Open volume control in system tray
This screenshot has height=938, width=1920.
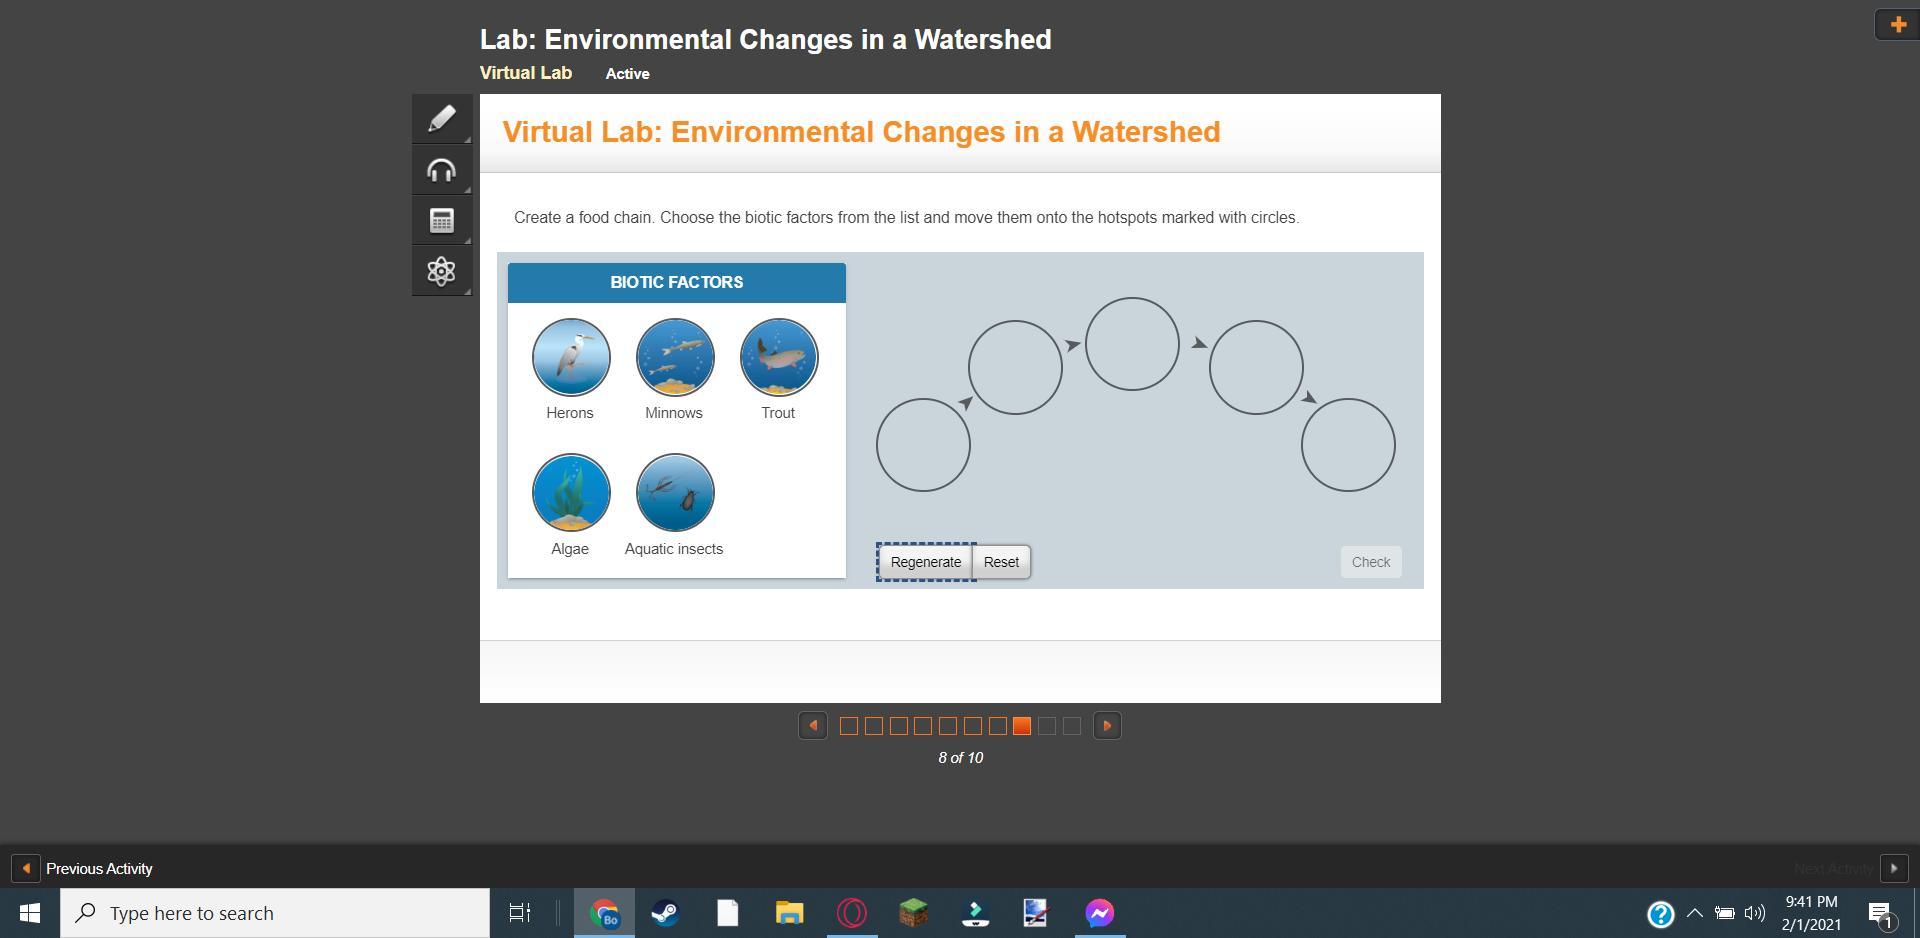point(1755,913)
